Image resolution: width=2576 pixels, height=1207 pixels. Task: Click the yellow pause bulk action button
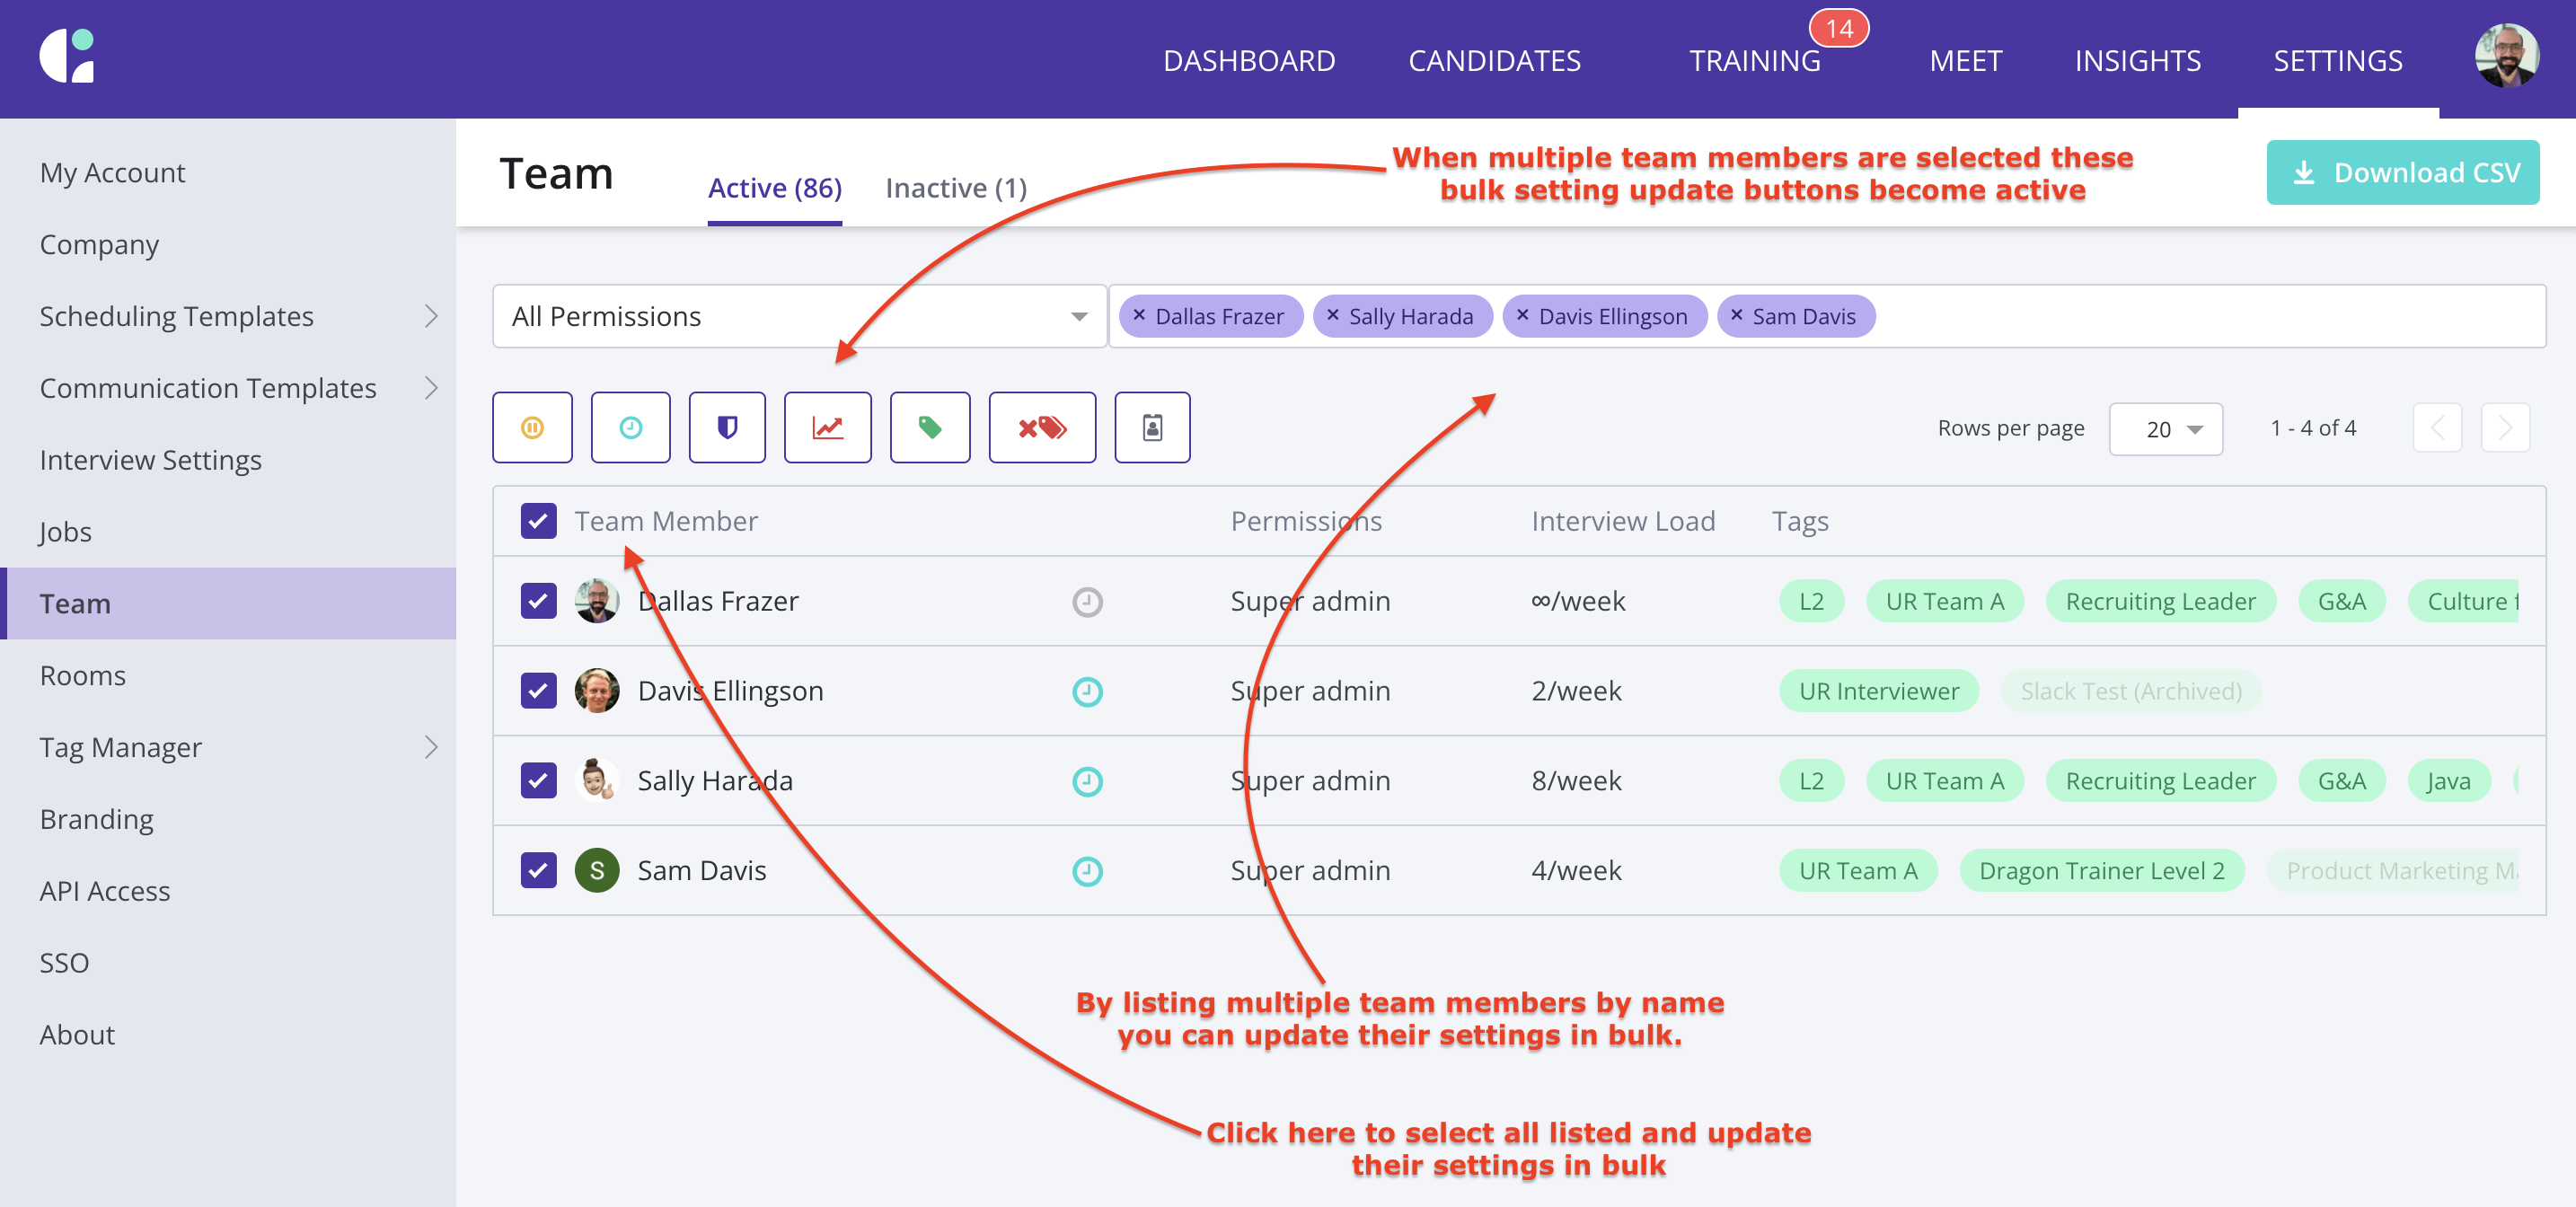click(532, 428)
